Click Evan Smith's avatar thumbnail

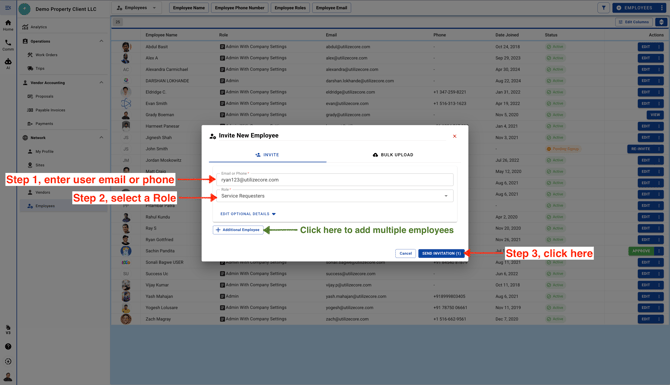pos(126,103)
